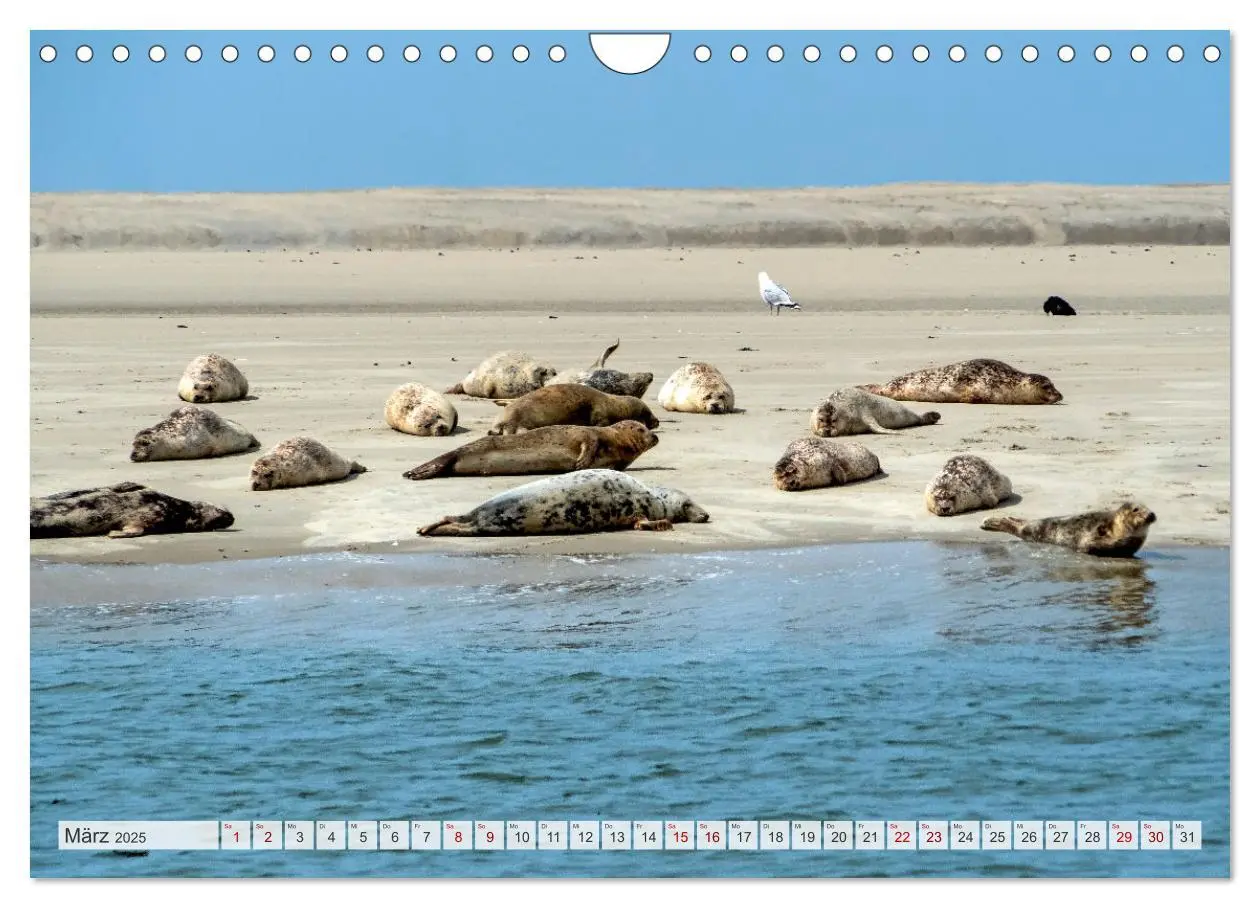Select Monday 17 date cell
The image size is (1260, 908).
click(x=743, y=836)
